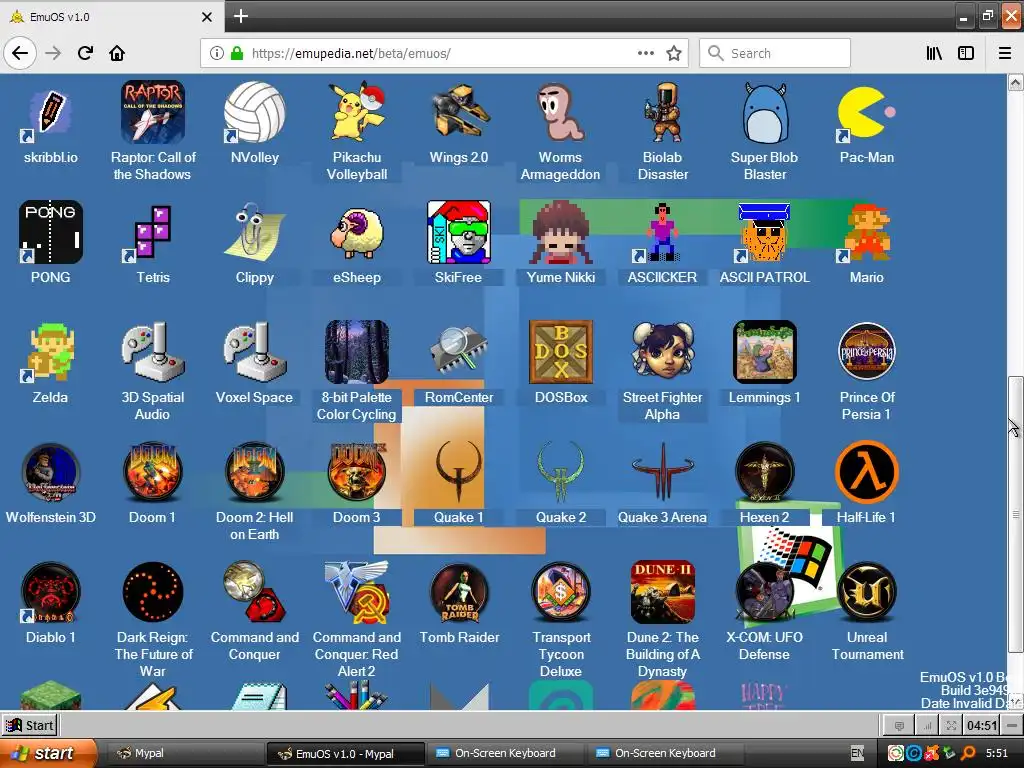The width and height of the screenshot is (1024, 768).
Task: Launch Pac-Man shortcut
Action: tap(867, 112)
